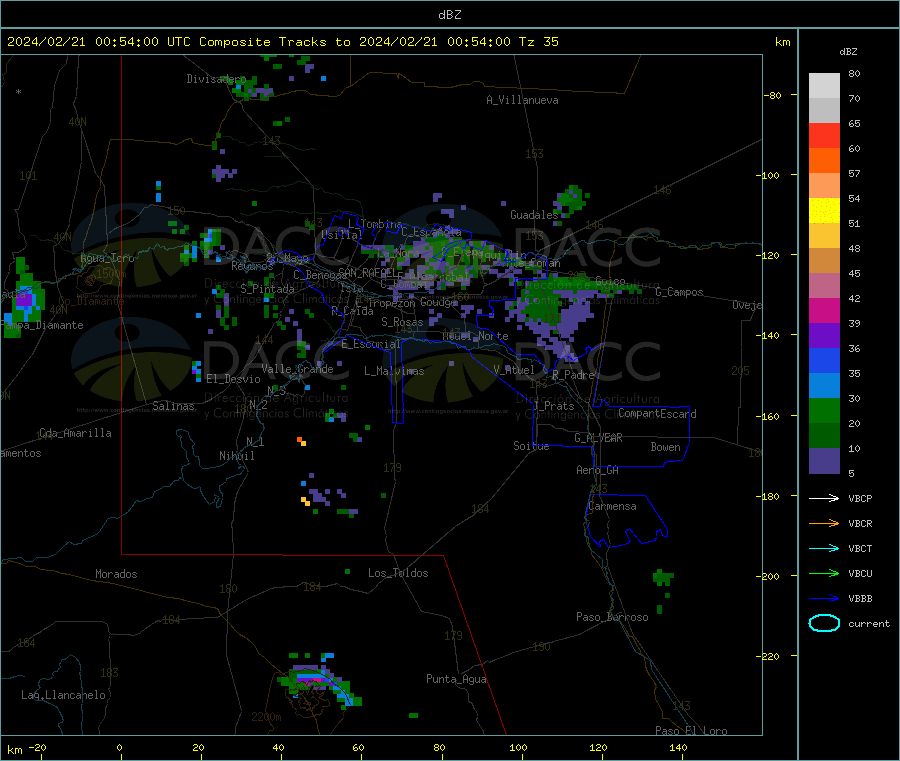Choose the slate violet 5–10 dBZ swatch
This screenshot has width=900, height=761.
824,461
